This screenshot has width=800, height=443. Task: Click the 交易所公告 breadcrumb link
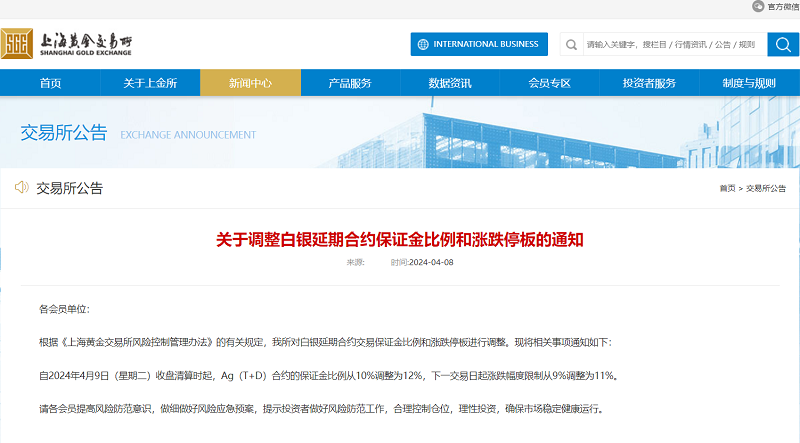(x=766, y=188)
